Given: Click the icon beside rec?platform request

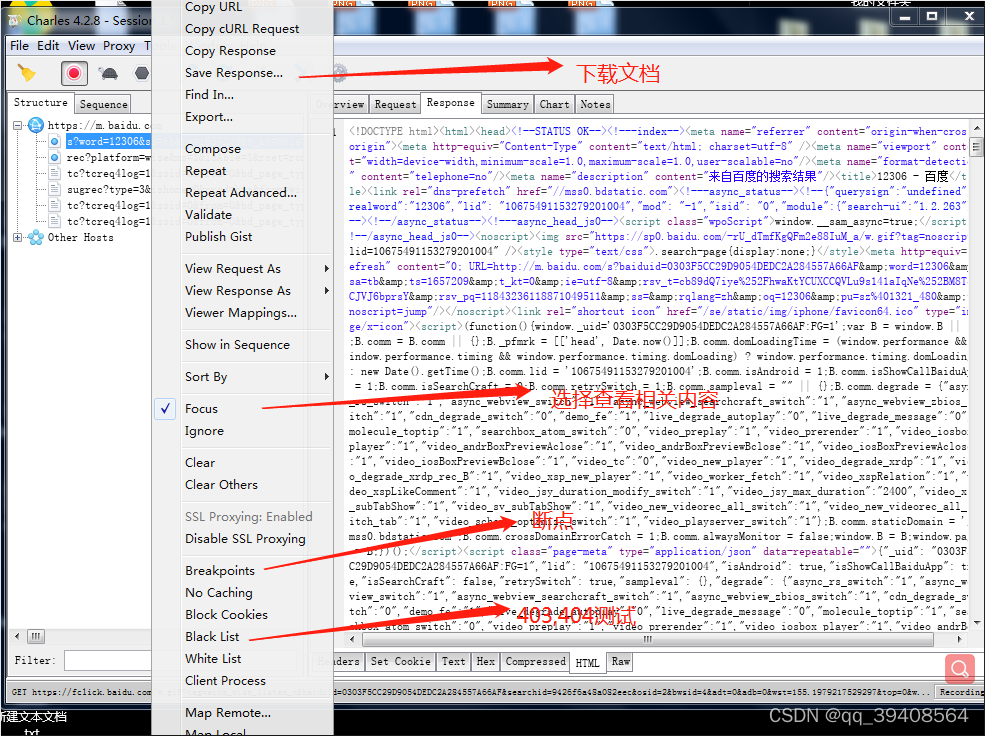Looking at the screenshot, I should [x=55, y=157].
